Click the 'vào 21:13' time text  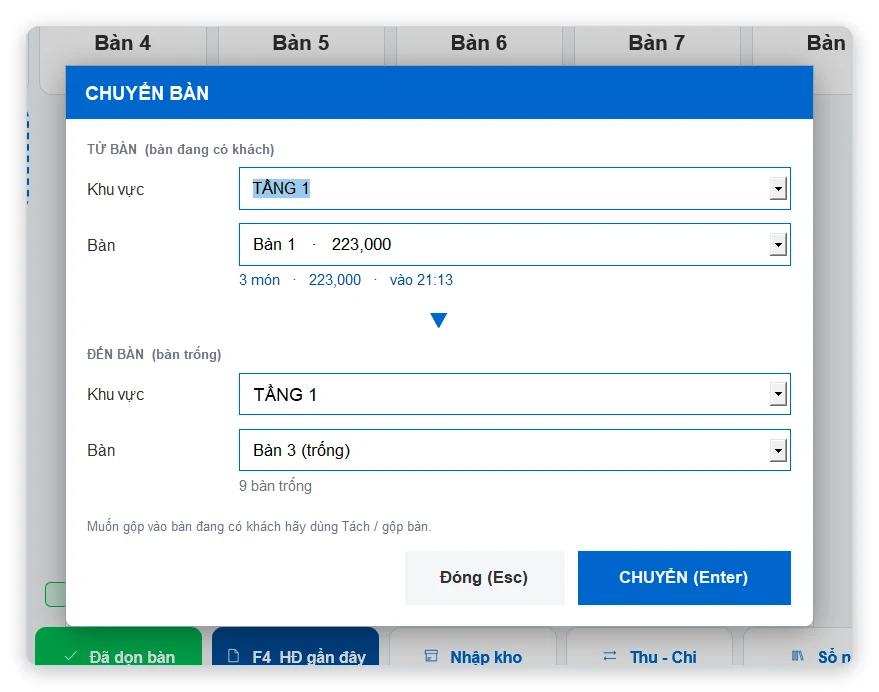tap(422, 280)
